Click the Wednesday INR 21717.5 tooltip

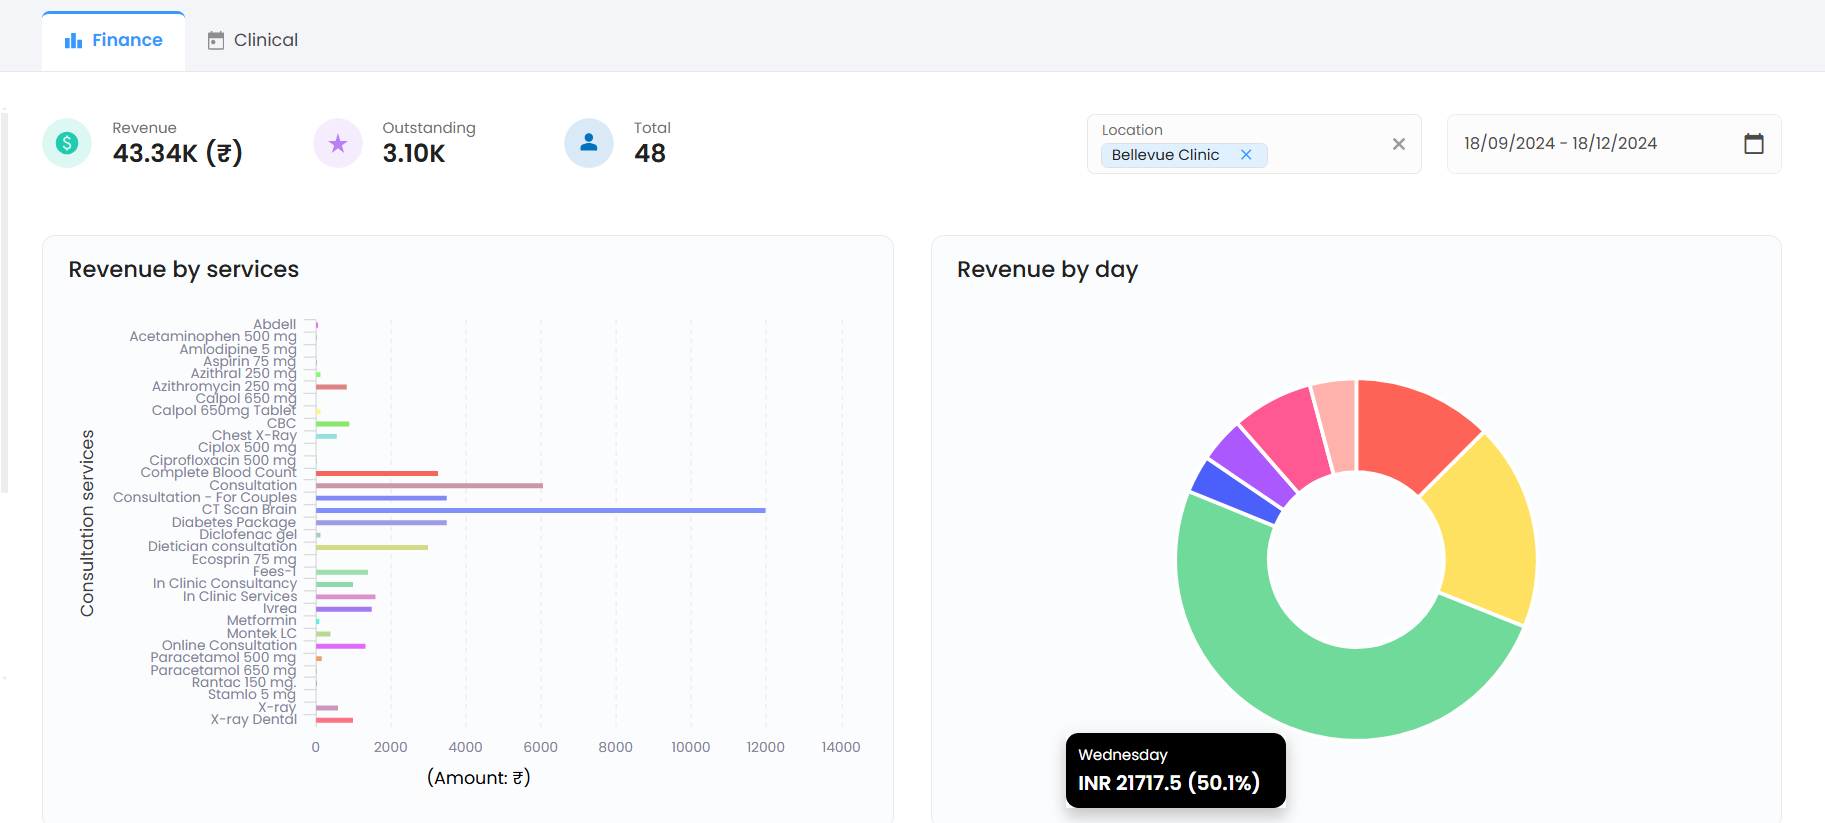click(1176, 770)
